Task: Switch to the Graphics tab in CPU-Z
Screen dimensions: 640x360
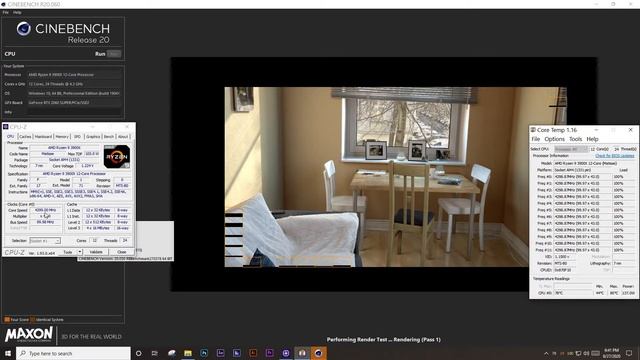Action: (x=93, y=137)
